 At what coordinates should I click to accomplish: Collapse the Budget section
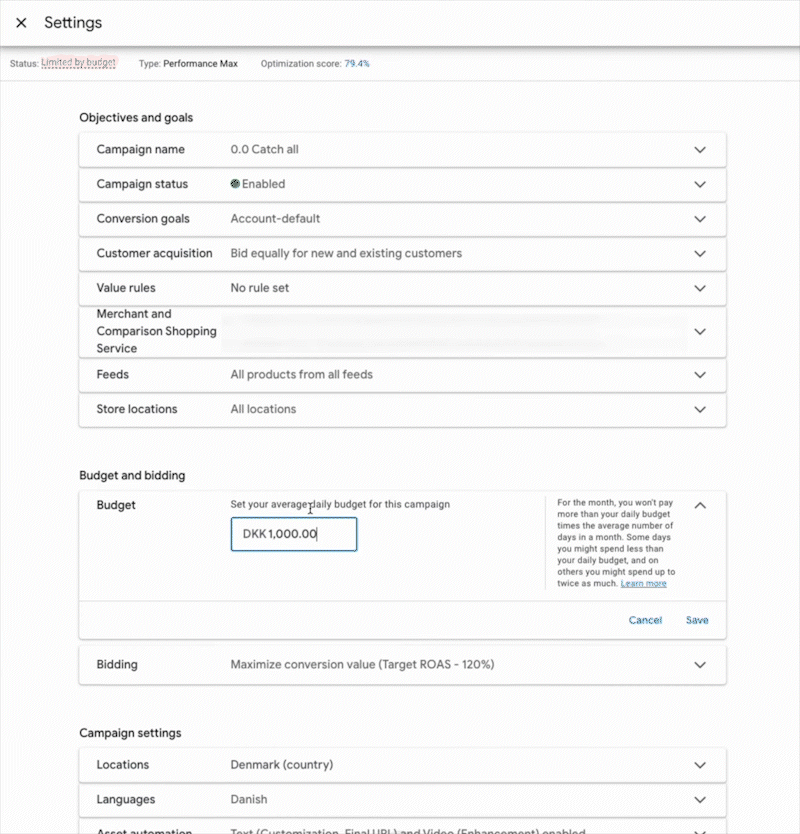(699, 506)
